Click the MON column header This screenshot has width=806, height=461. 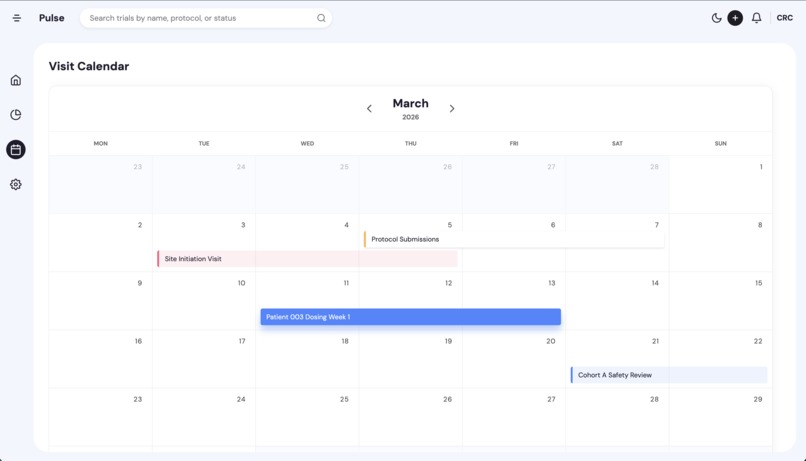point(101,143)
